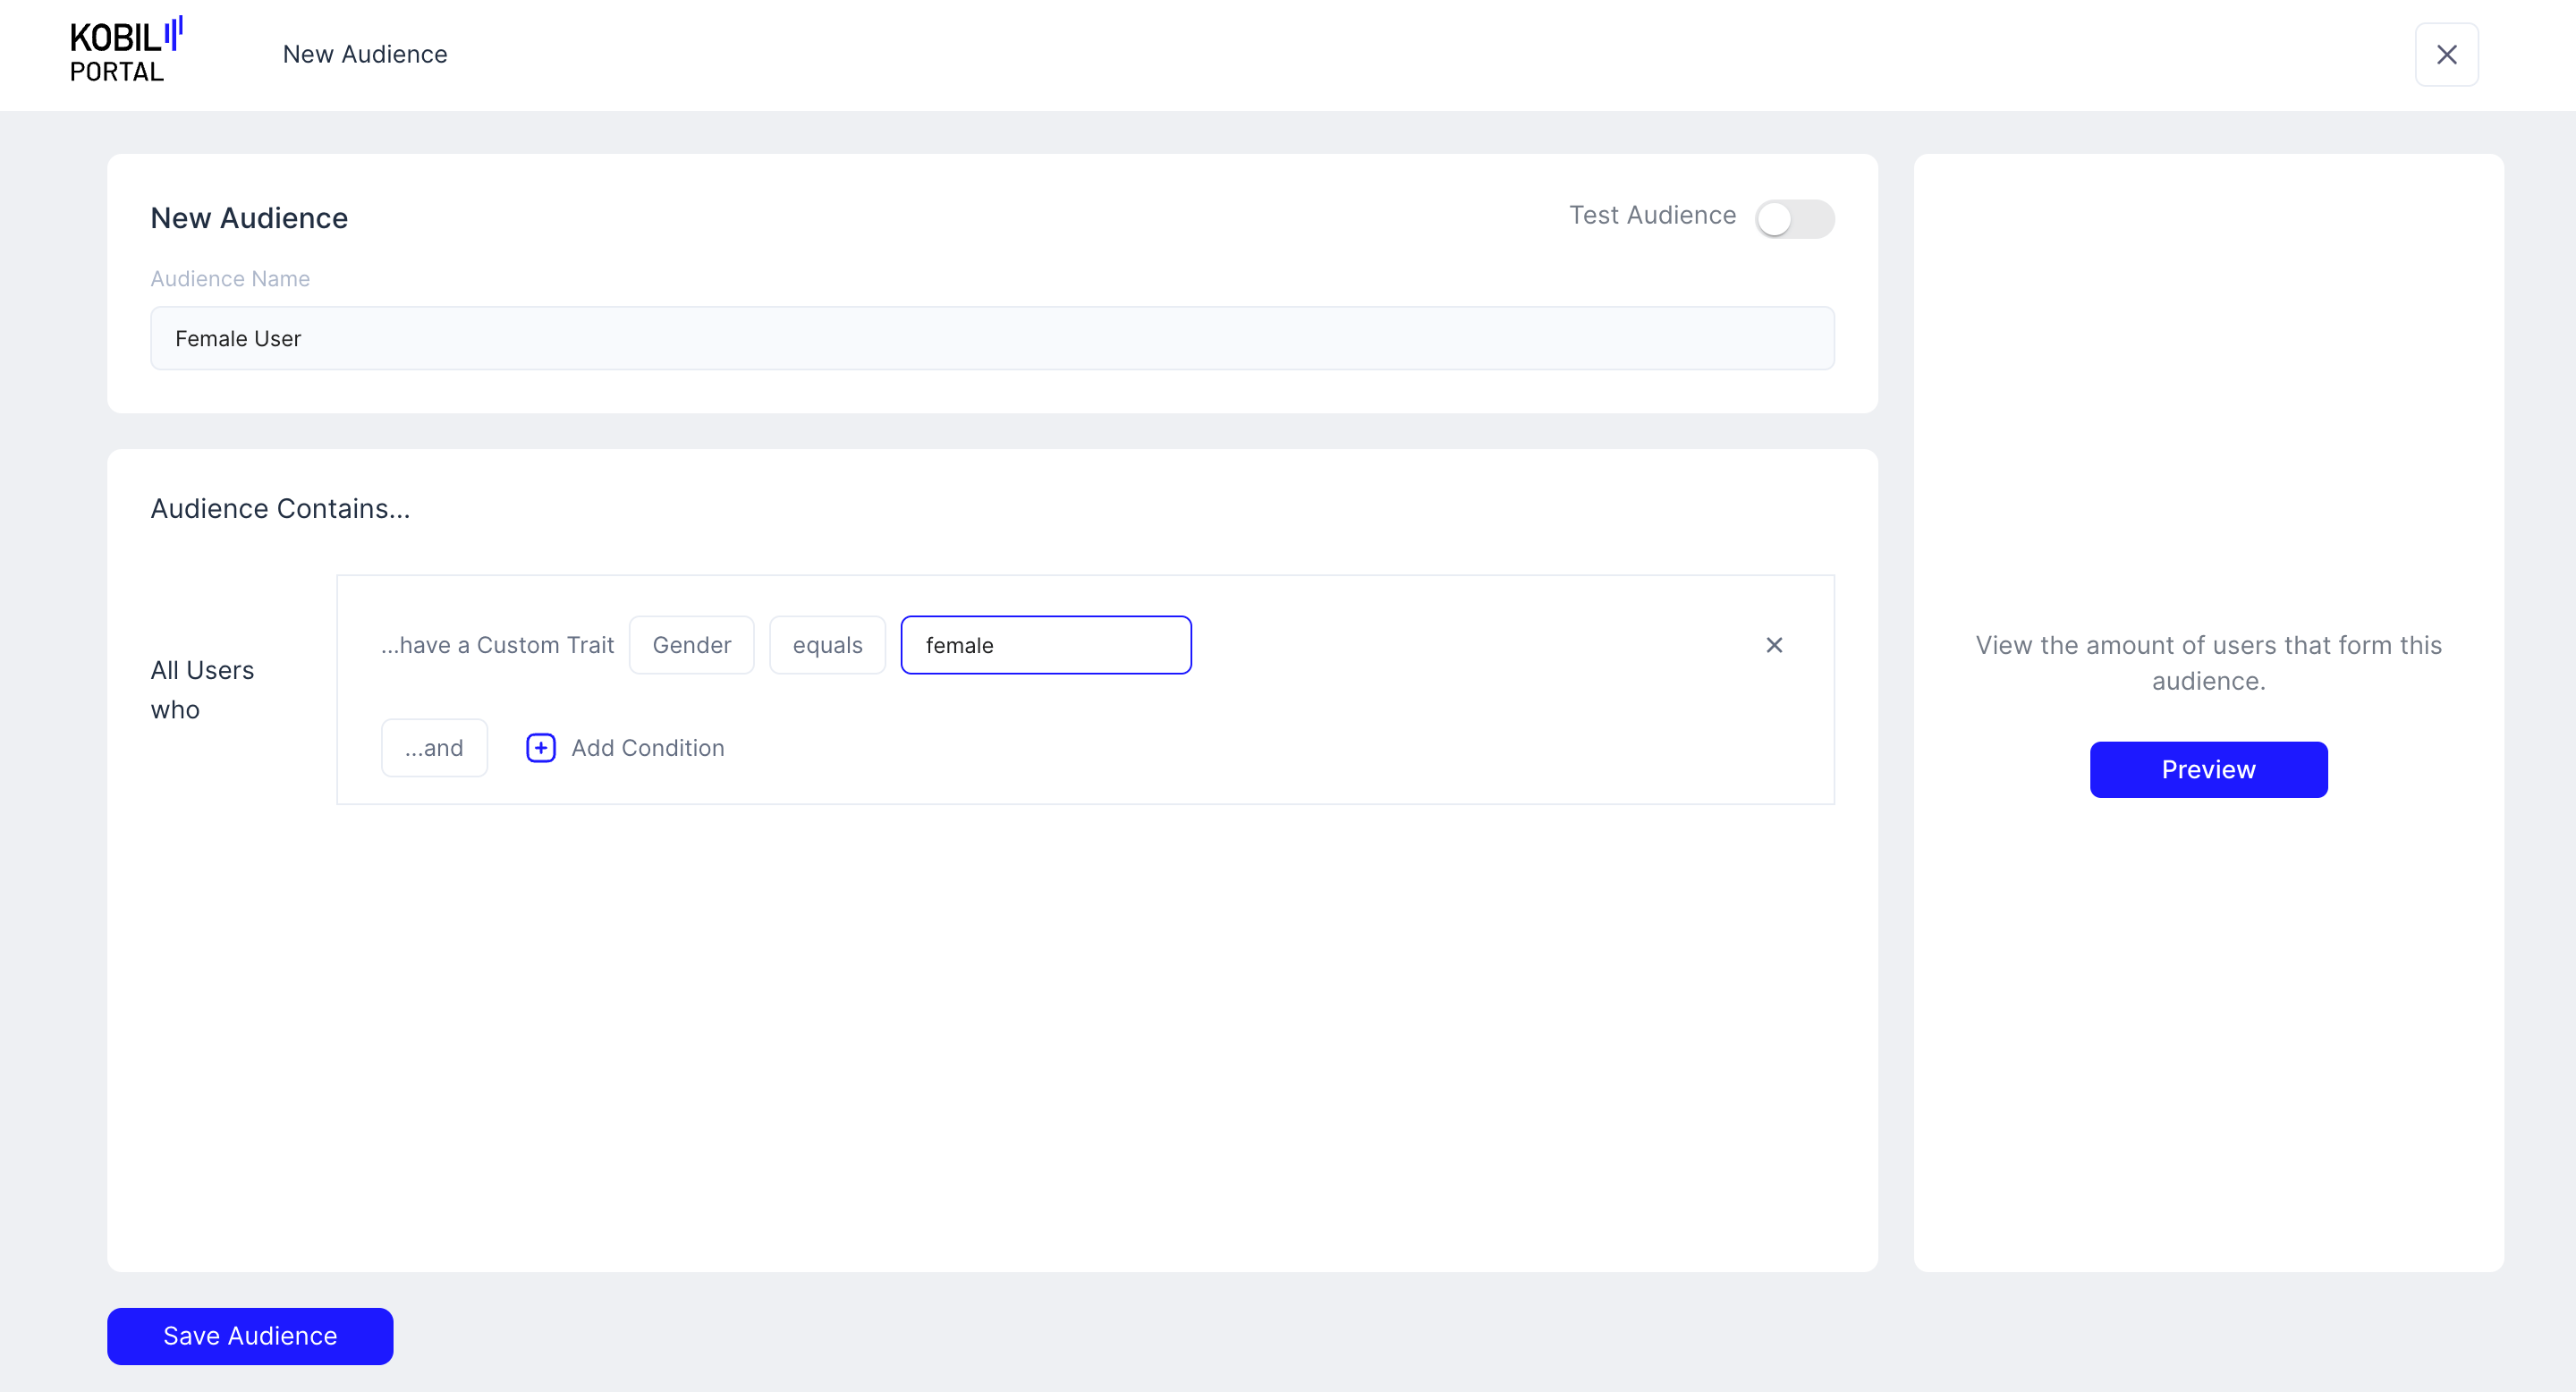Click the New Audience card heading

click(x=249, y=218)
